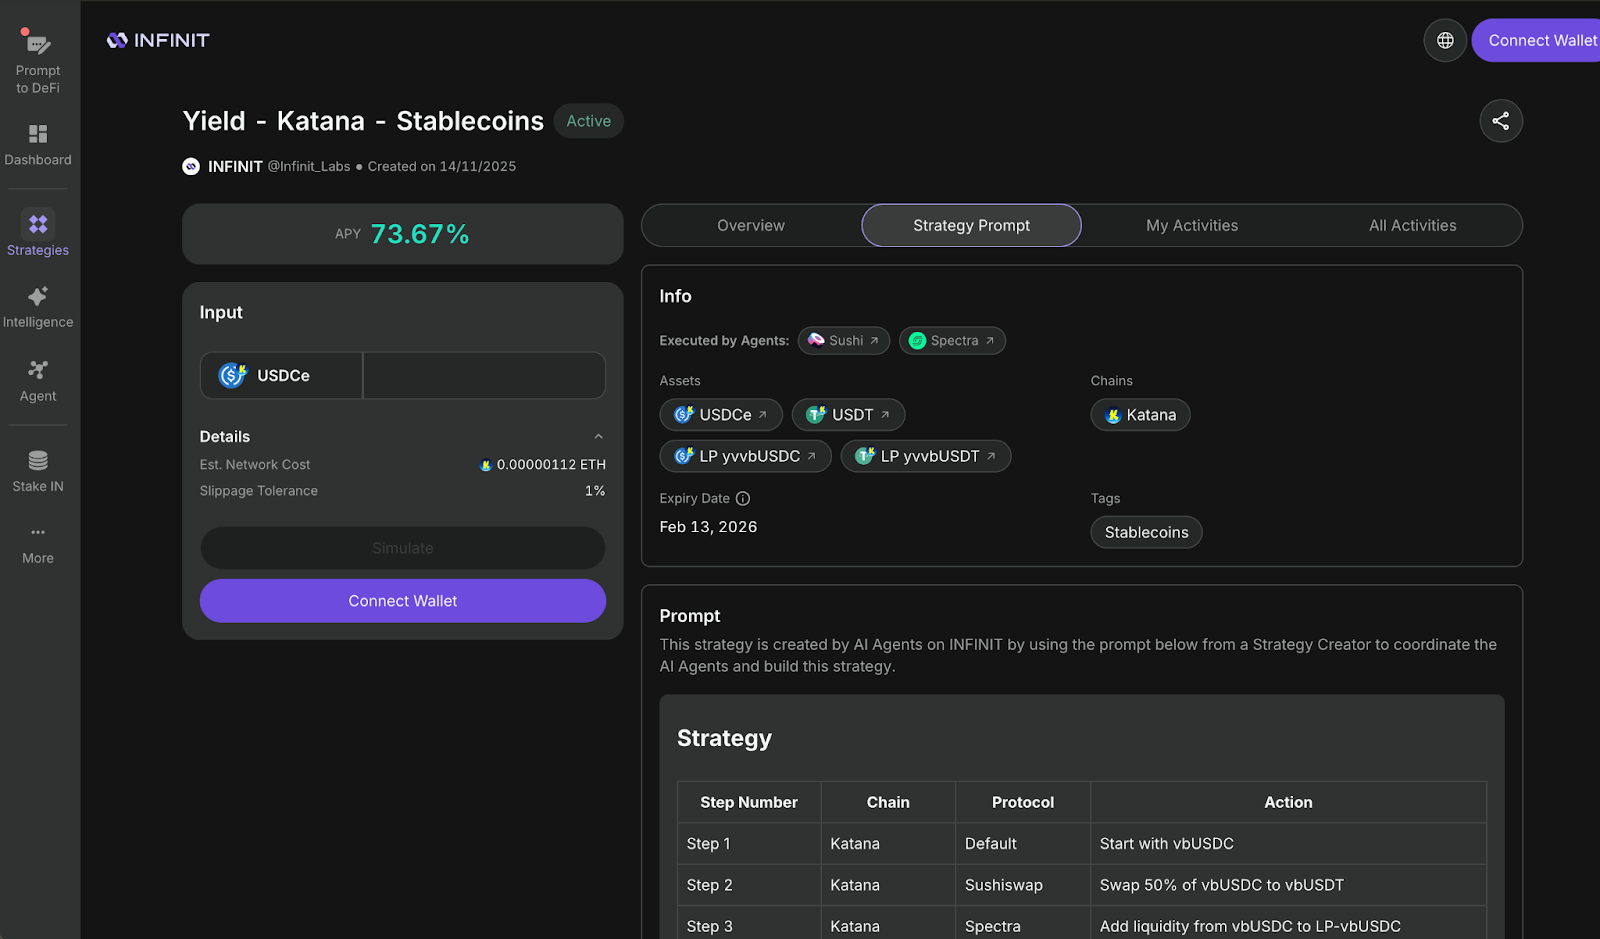Open the Stake IN sidebar icon
Viewport: 1600px width, 939px height.
click(38, 471)
